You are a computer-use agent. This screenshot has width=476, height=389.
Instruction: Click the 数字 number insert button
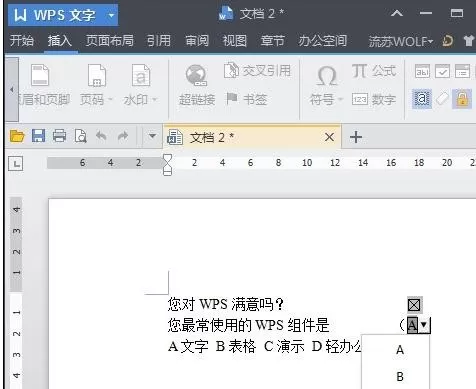point(374,99)
